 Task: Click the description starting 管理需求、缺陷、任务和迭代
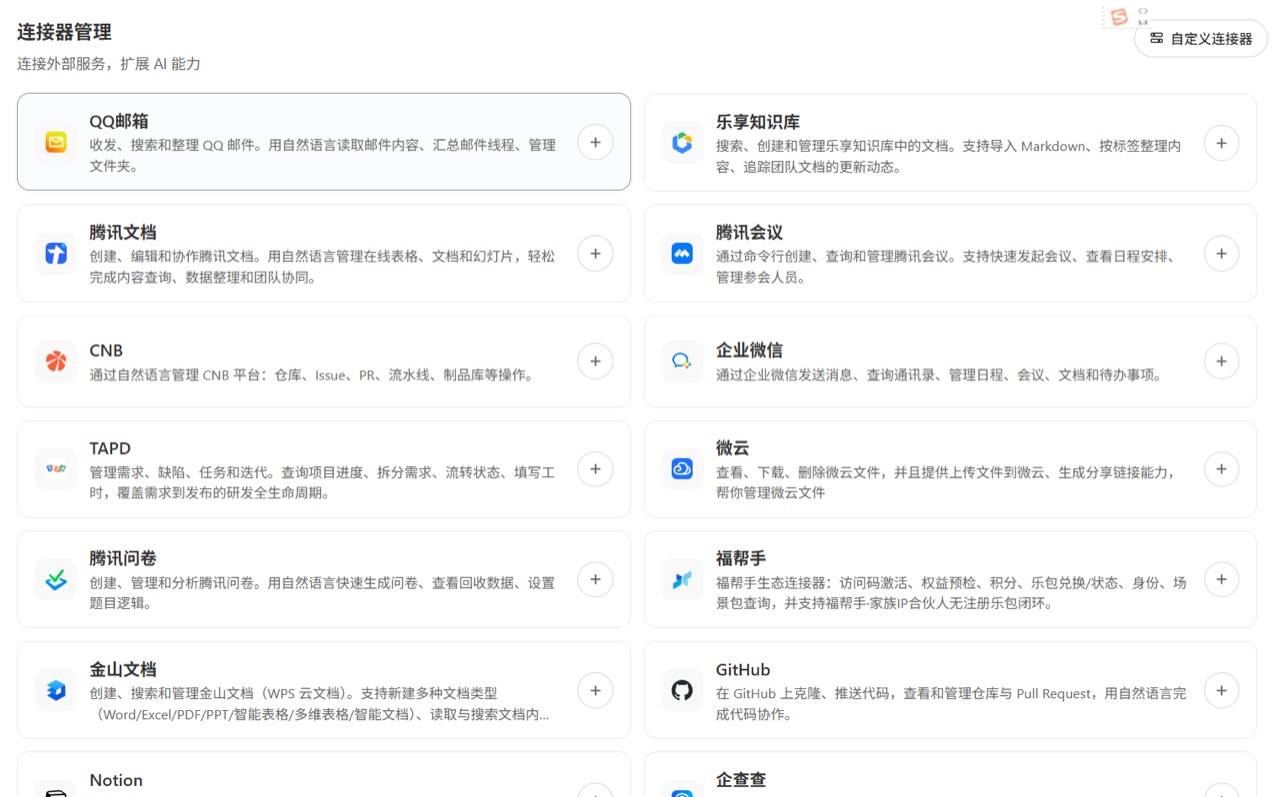pos(322,482)
